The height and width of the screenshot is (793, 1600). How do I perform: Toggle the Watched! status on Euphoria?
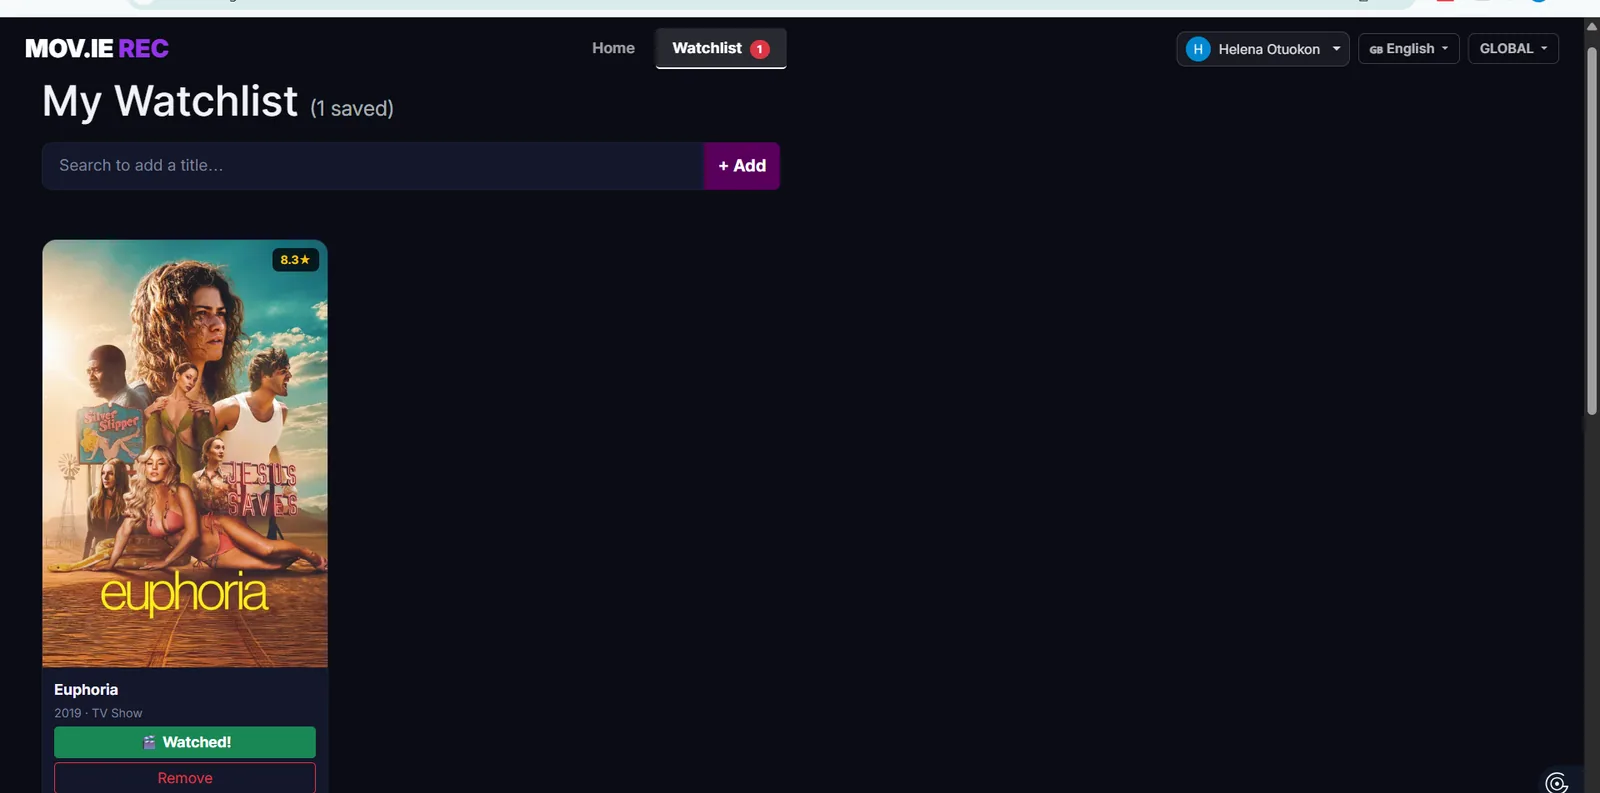[x=185, y=742]
